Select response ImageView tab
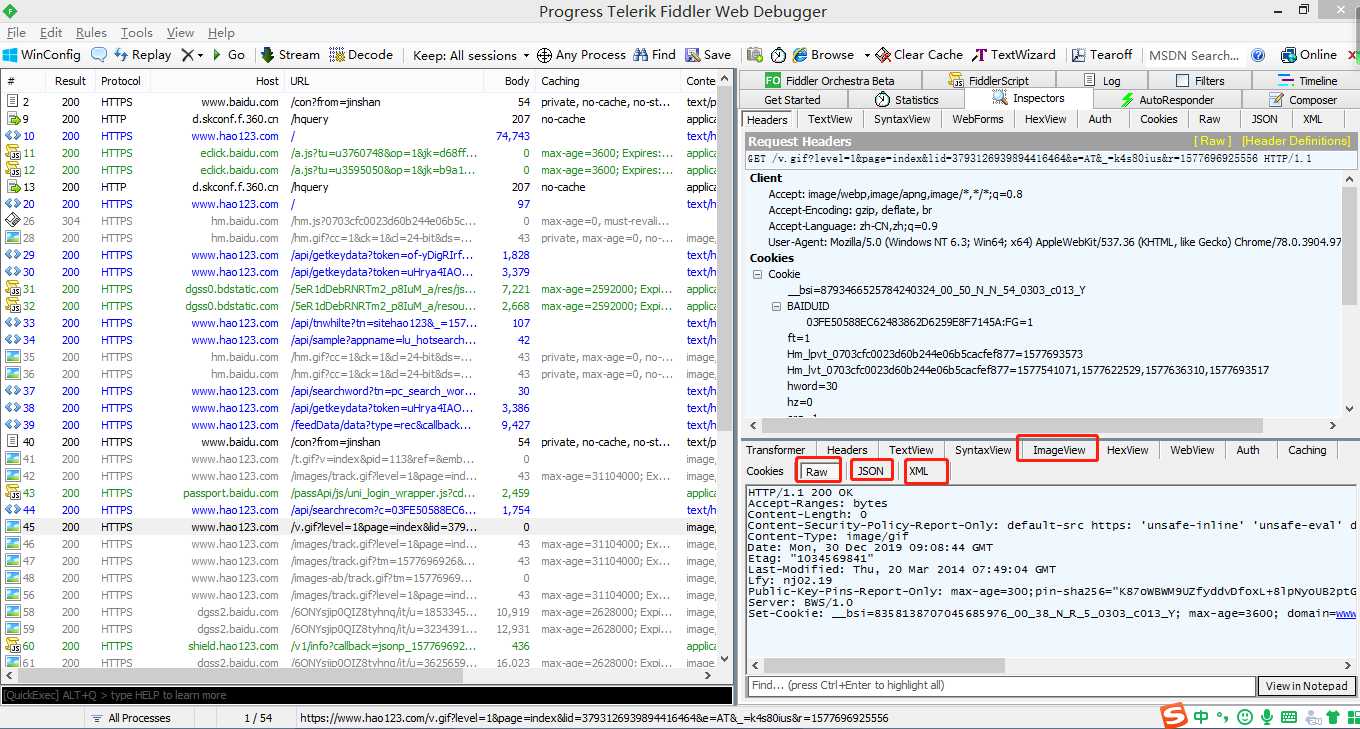 click(x=1059, y=450)
